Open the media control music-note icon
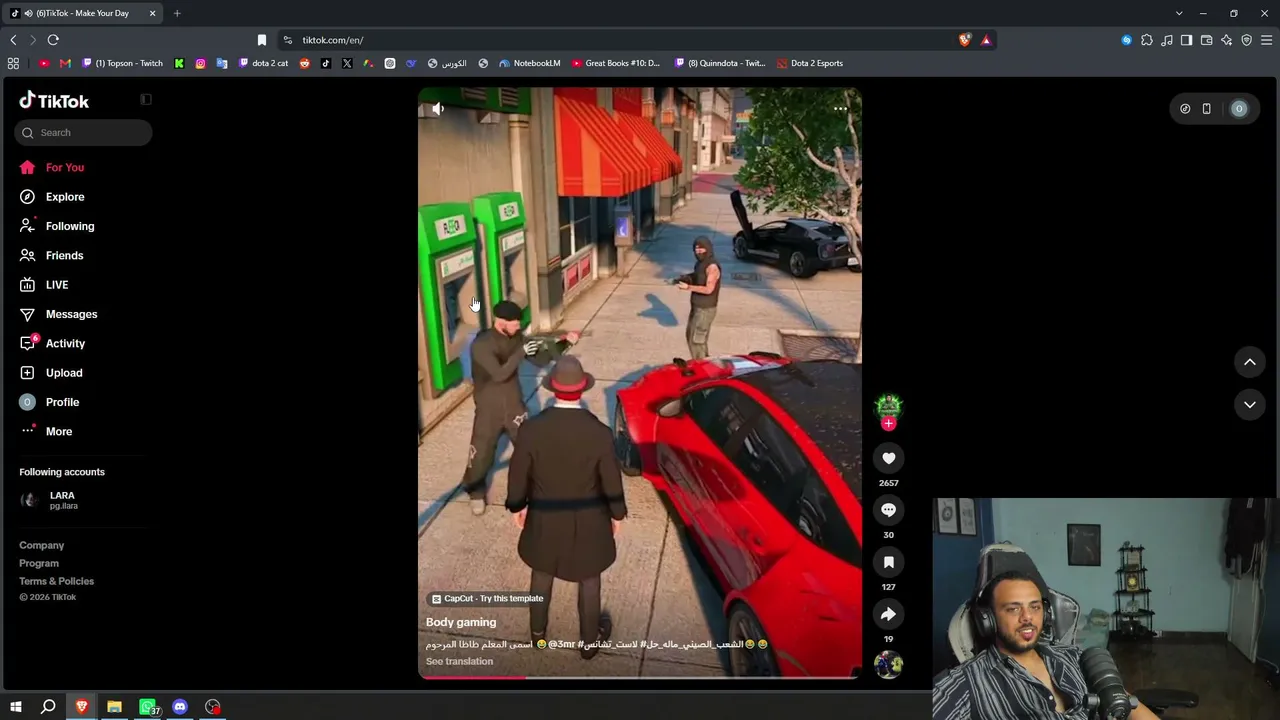This screenshot has height=720, width=1280. coord(1166,40)
